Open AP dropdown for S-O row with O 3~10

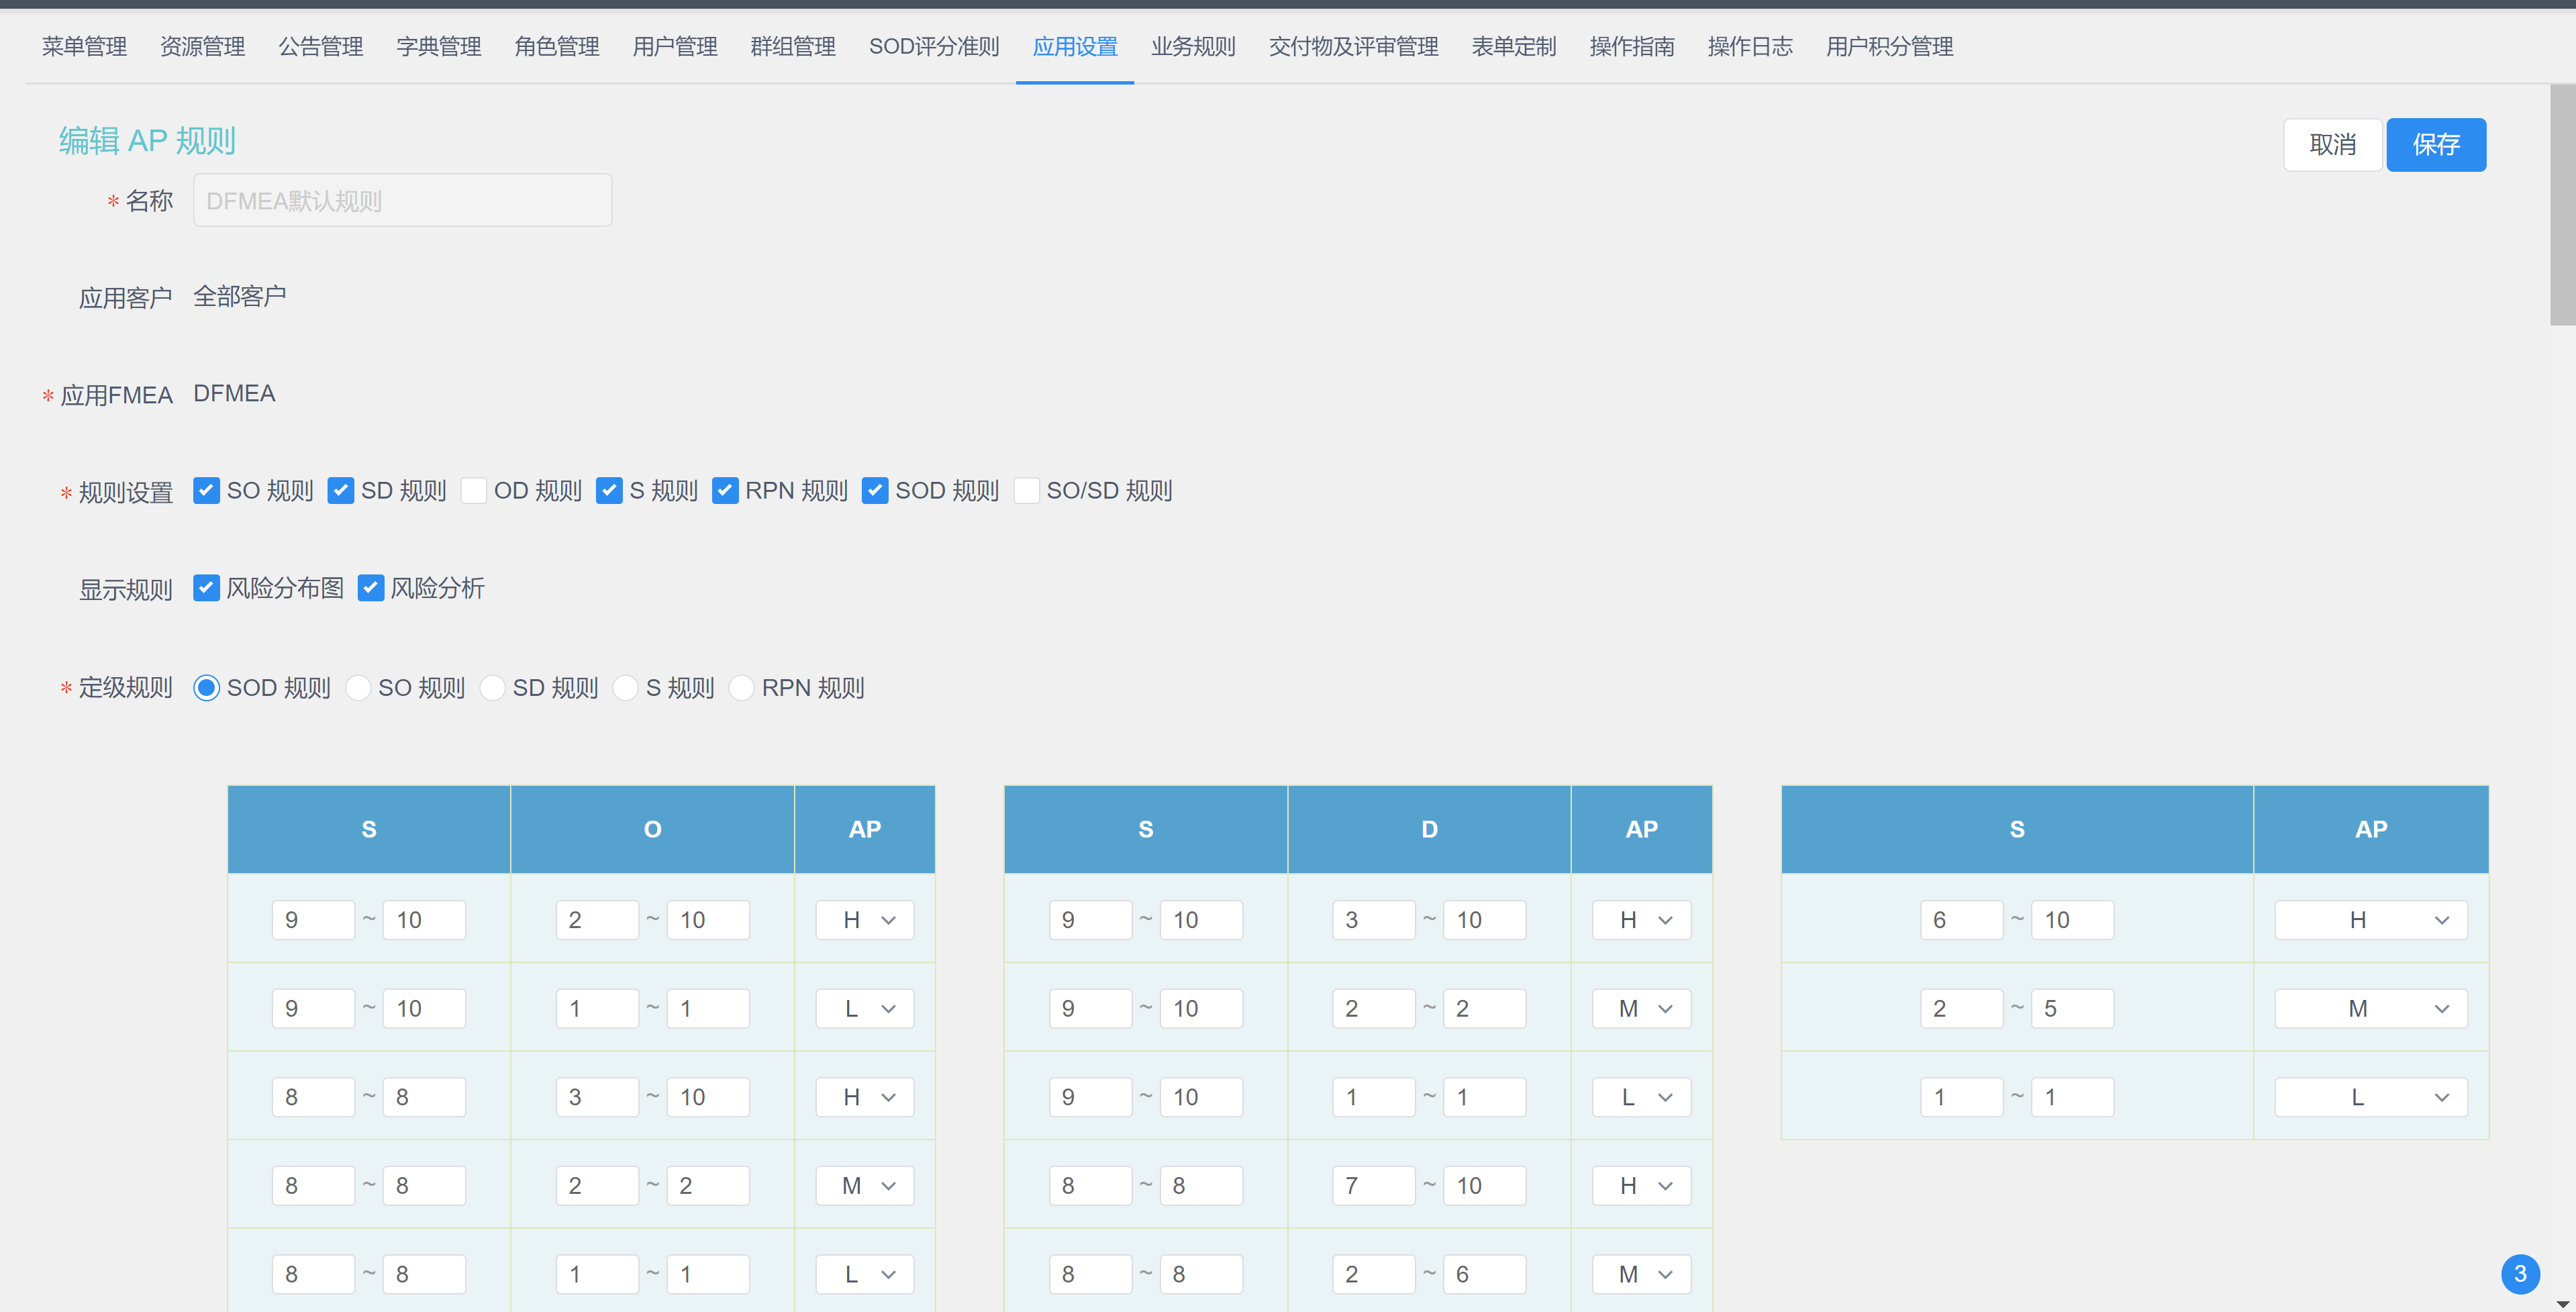pyautogui.click(x=865, y=1097)
